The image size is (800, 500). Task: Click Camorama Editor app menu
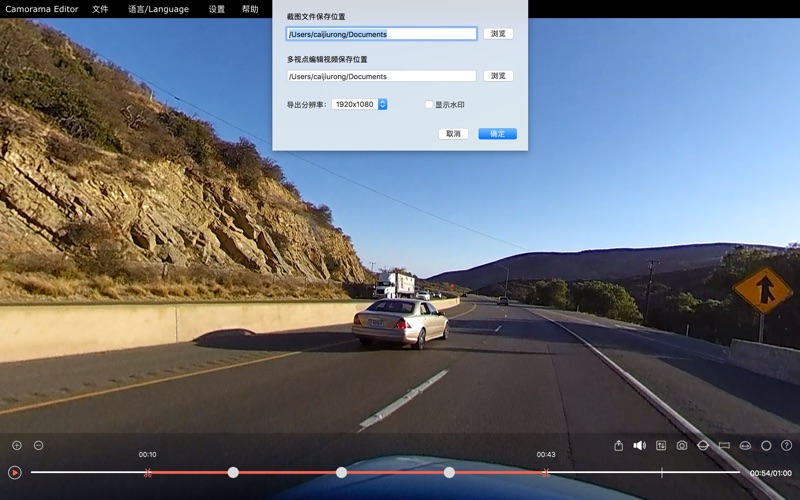pyautogui.click(x=42, y=9)
